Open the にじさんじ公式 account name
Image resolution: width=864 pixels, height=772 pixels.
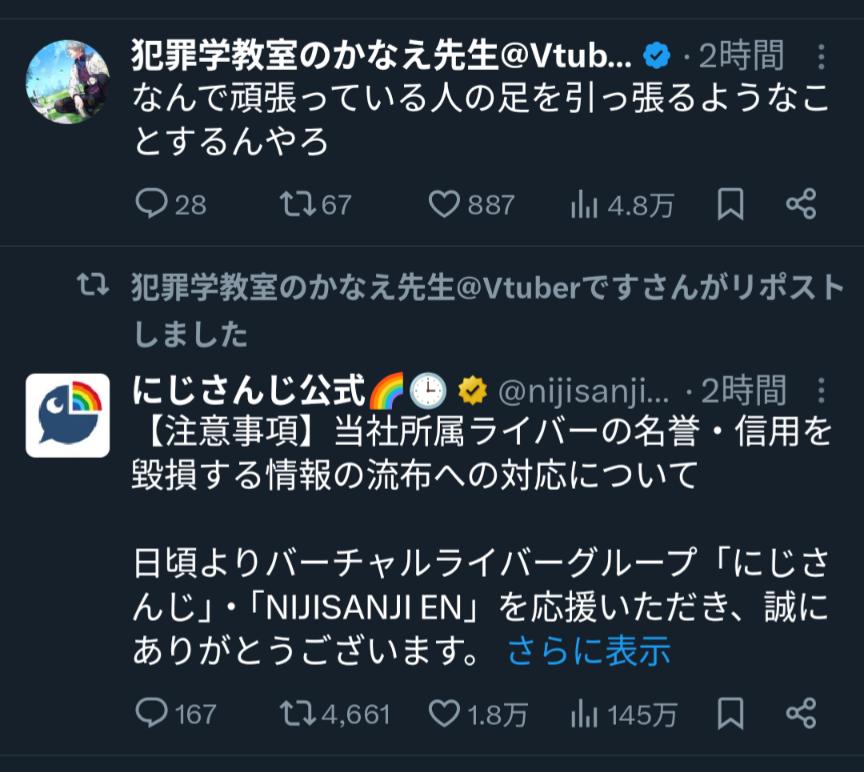[x=249, y=390]
